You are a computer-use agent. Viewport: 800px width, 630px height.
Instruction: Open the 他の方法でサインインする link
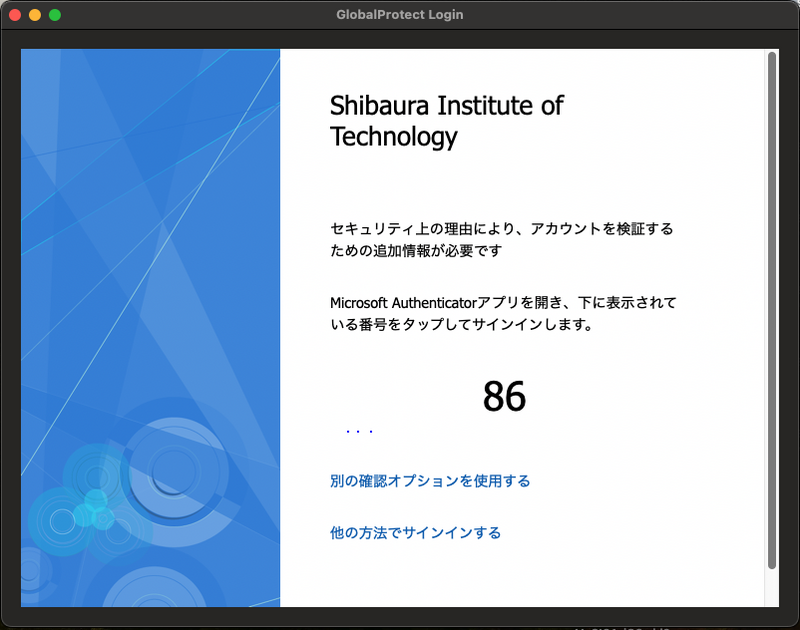(x=415, y=533)
